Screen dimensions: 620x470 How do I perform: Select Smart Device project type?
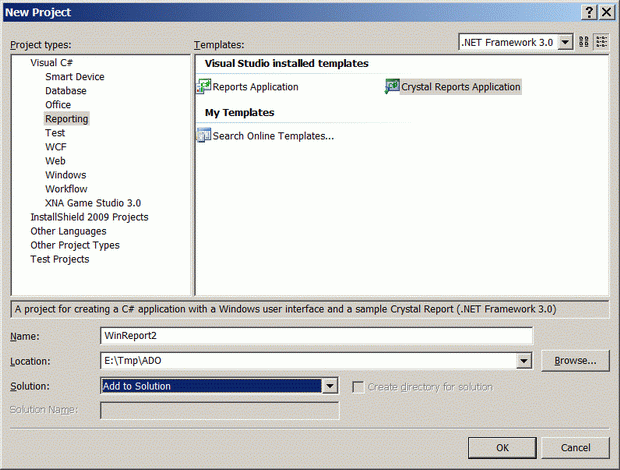point(75,77)
